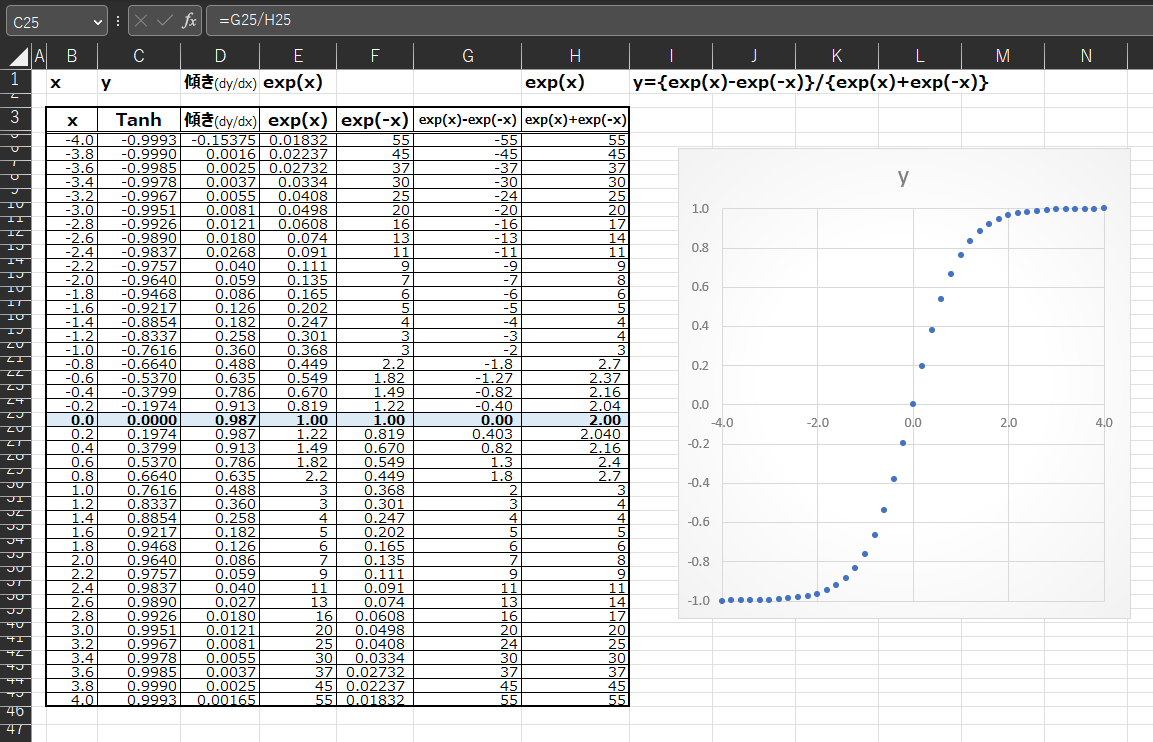Select the highlighted cell with 0.0000
This screenshot has height=742, width=1153.
tap(138, 421)
